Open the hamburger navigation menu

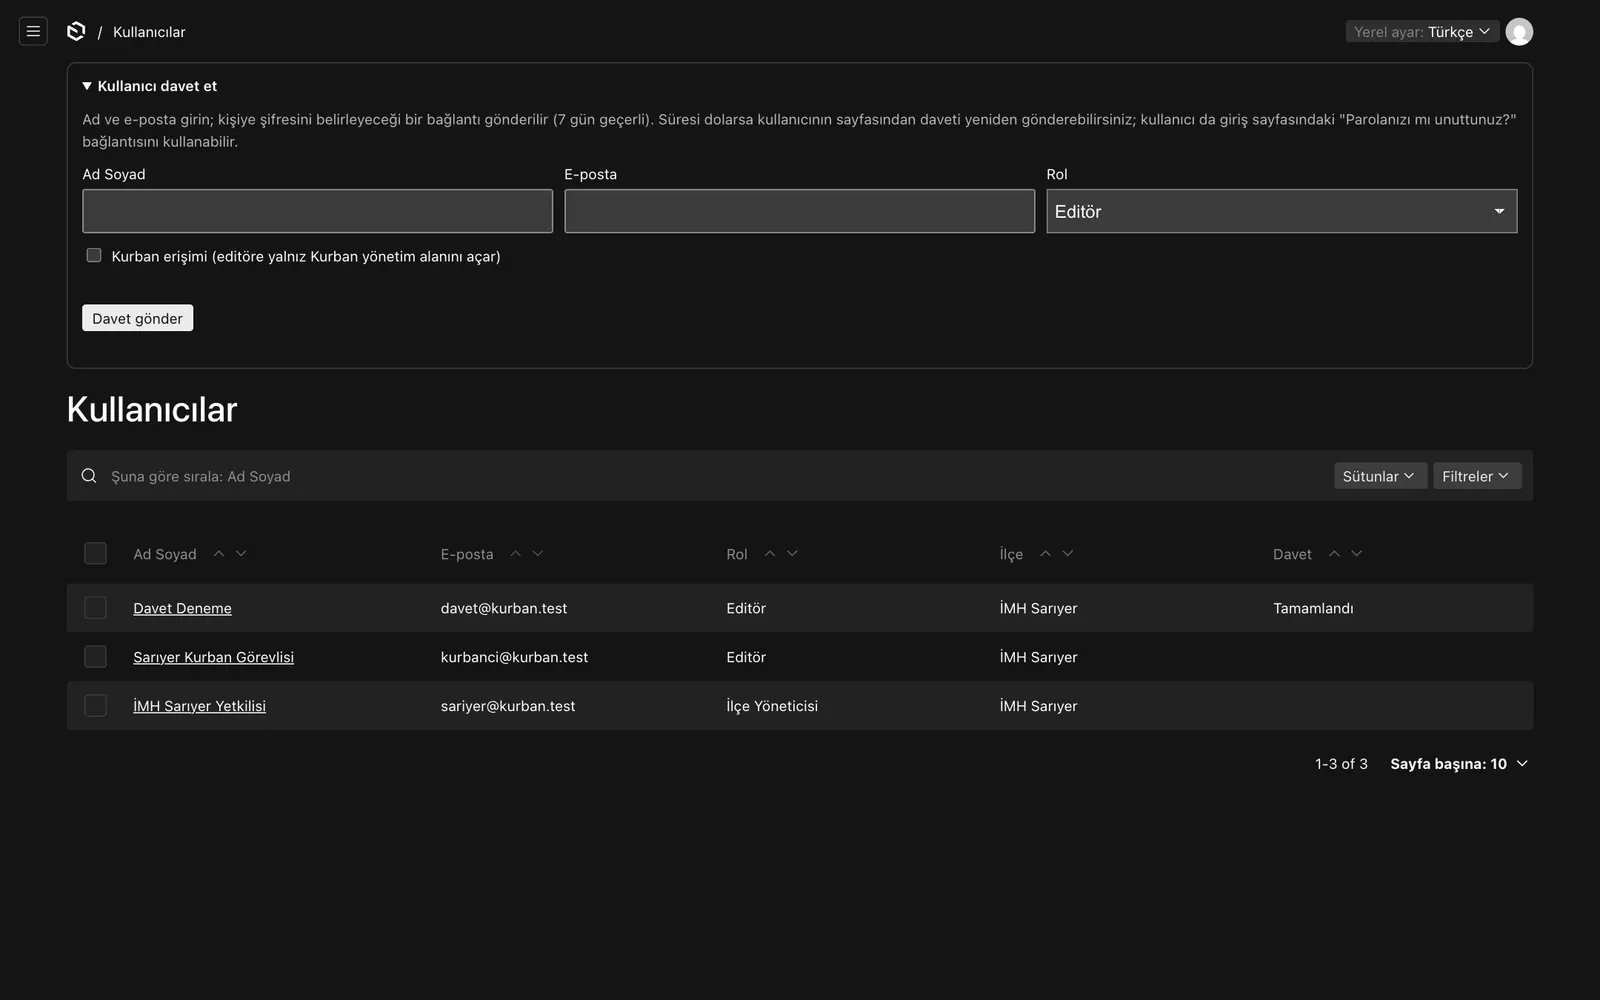[33, 31]
